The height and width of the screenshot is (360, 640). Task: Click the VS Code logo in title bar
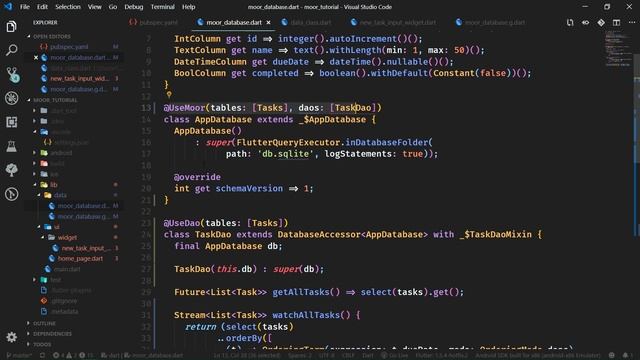[x=8, y=7]
